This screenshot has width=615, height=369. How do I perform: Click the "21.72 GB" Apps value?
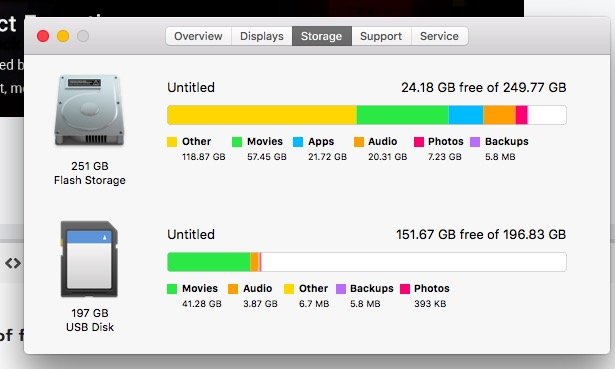click(x=328, y=157)
